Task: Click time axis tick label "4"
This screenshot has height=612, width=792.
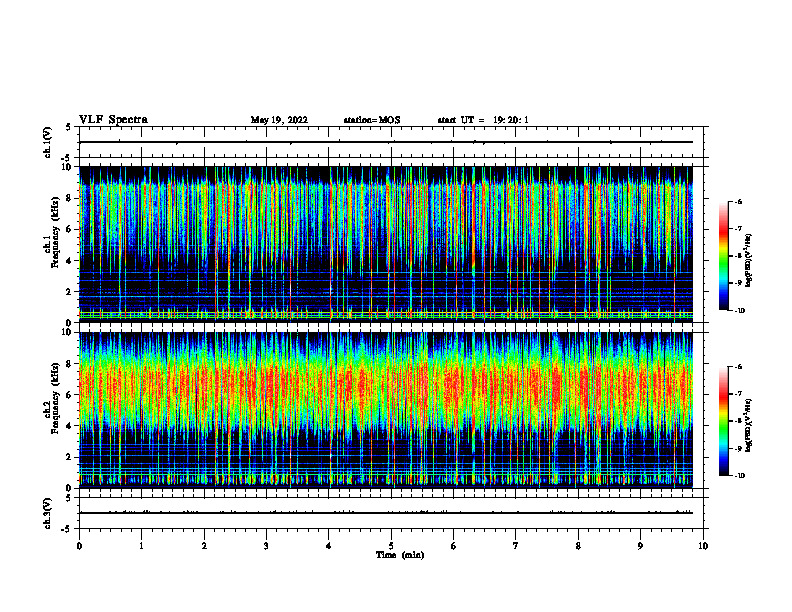Action: (329, 546)
